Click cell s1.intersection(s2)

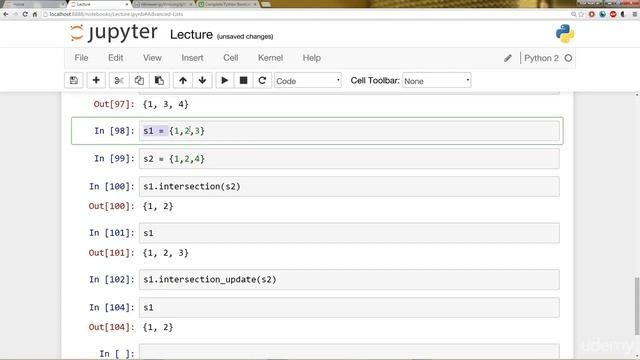tap(349, 187)
